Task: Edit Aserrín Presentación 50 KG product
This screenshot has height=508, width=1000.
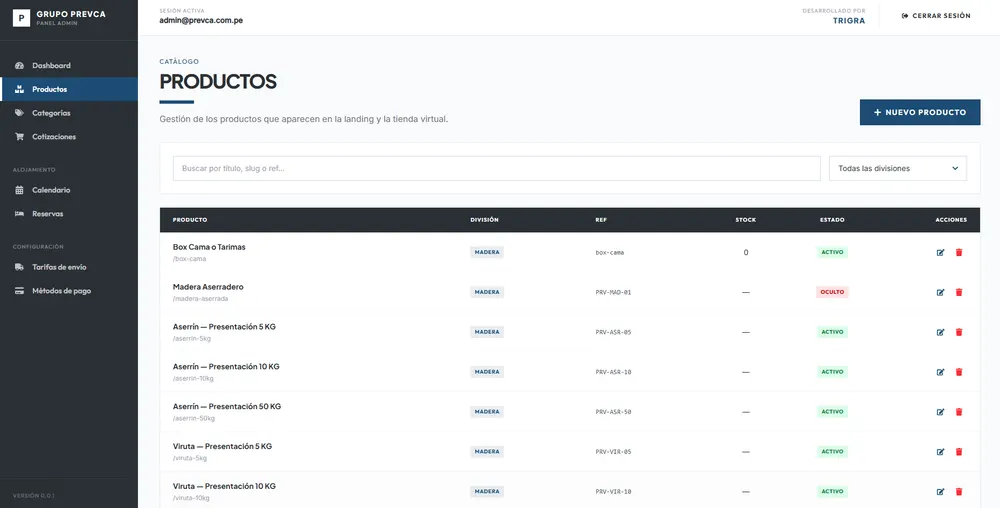Action: [x=940, y=412]
